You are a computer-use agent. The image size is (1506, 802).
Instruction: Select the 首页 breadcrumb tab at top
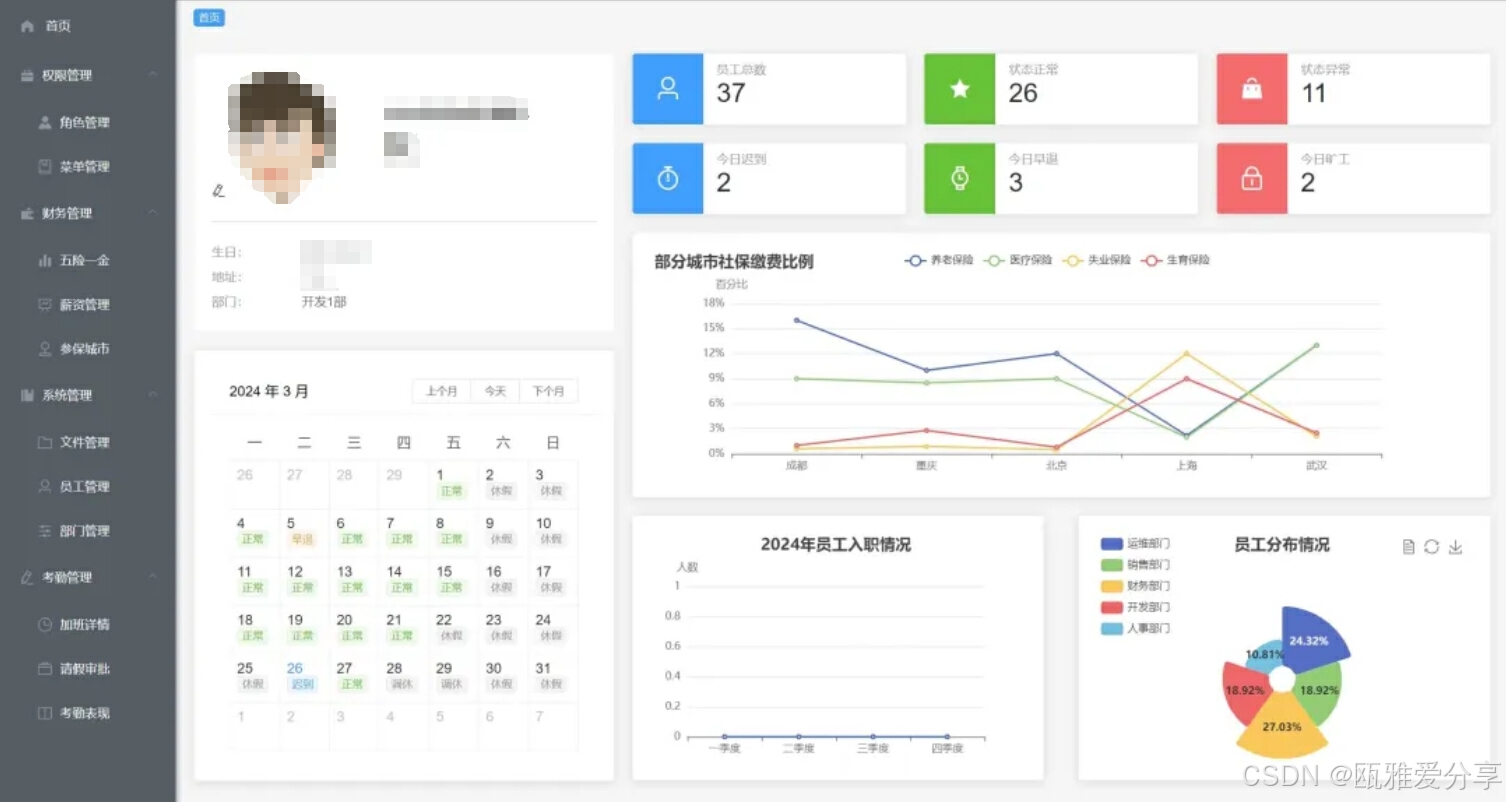(208, 17)
